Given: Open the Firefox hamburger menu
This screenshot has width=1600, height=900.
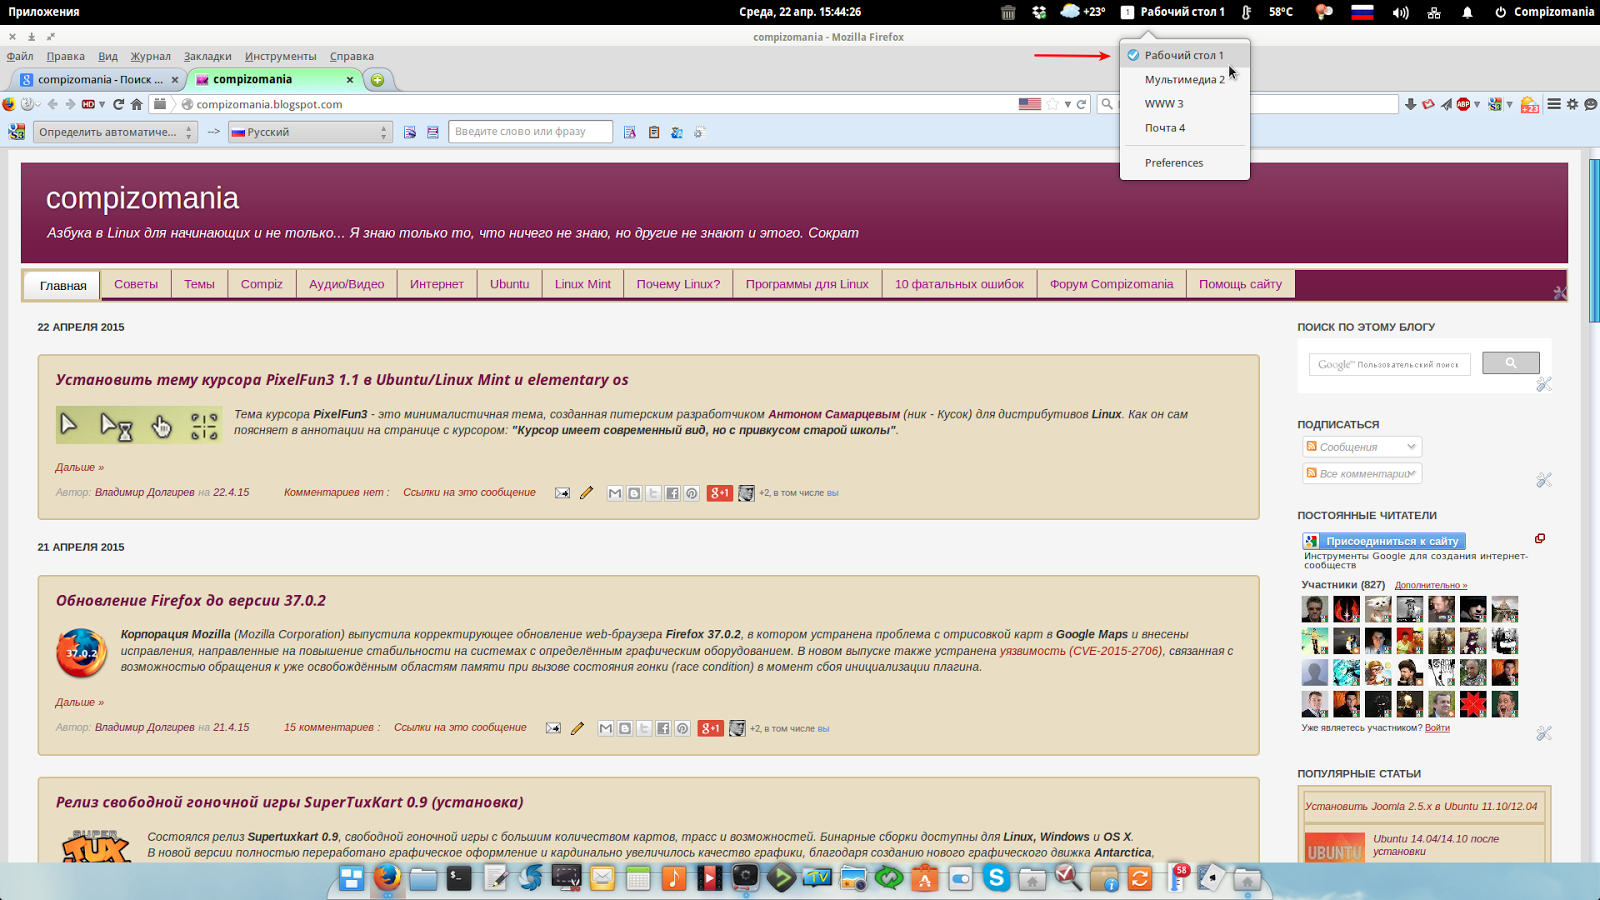Looking at the screenshot, I should point(1554,104).
